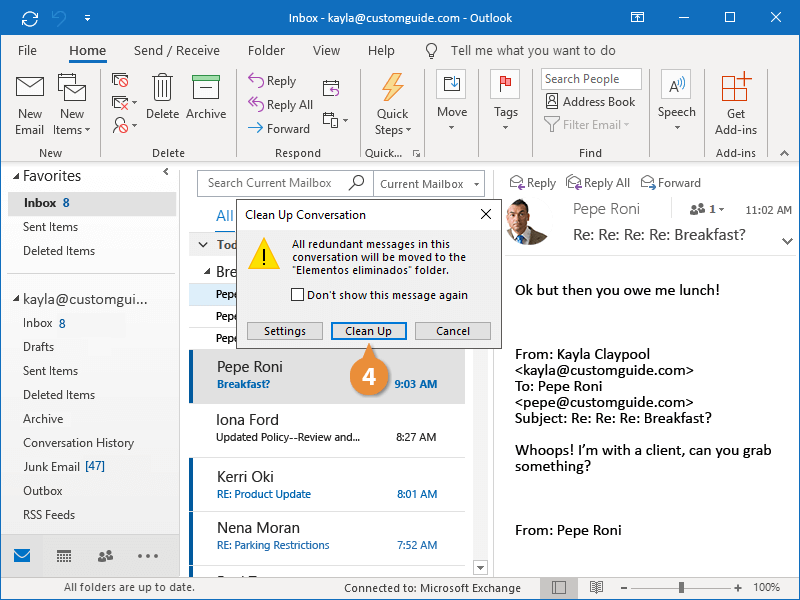
Task: Open the Move button menu
Action: coord(452,101)
